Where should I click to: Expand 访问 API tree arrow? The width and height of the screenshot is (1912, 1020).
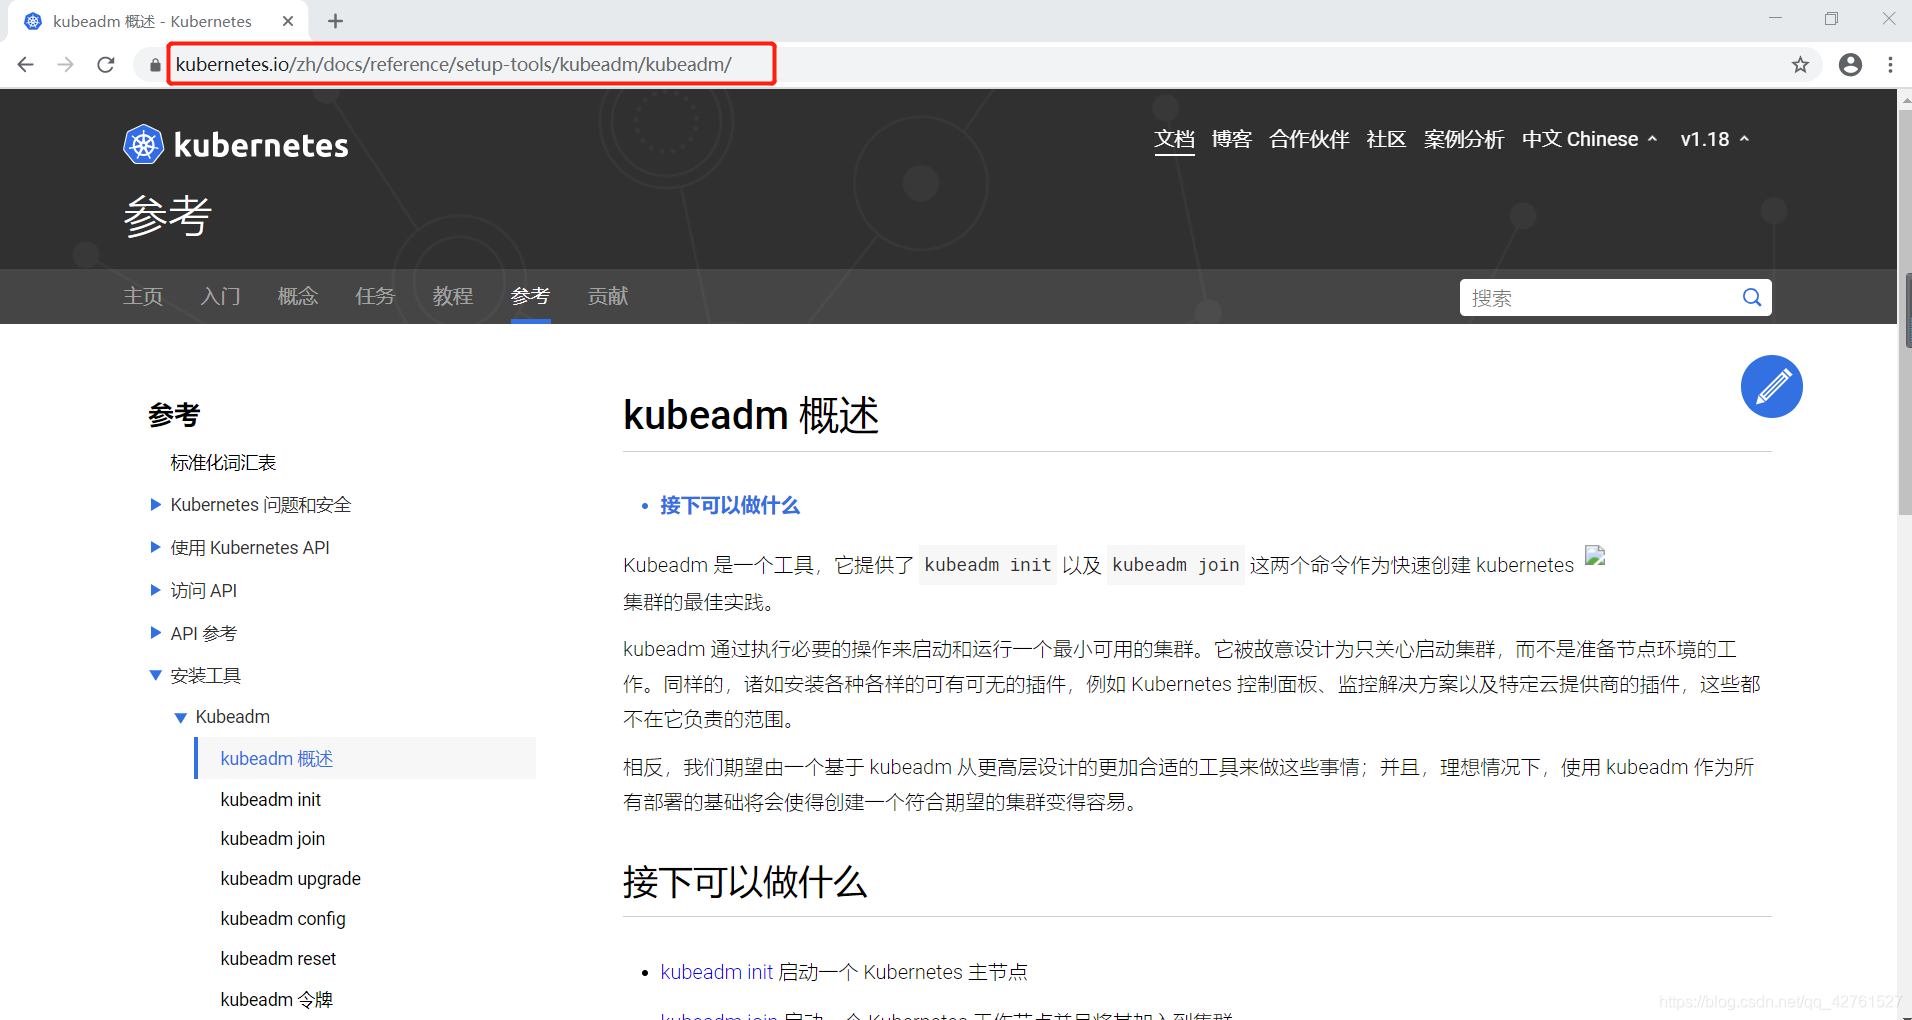[x=155, y=590]
